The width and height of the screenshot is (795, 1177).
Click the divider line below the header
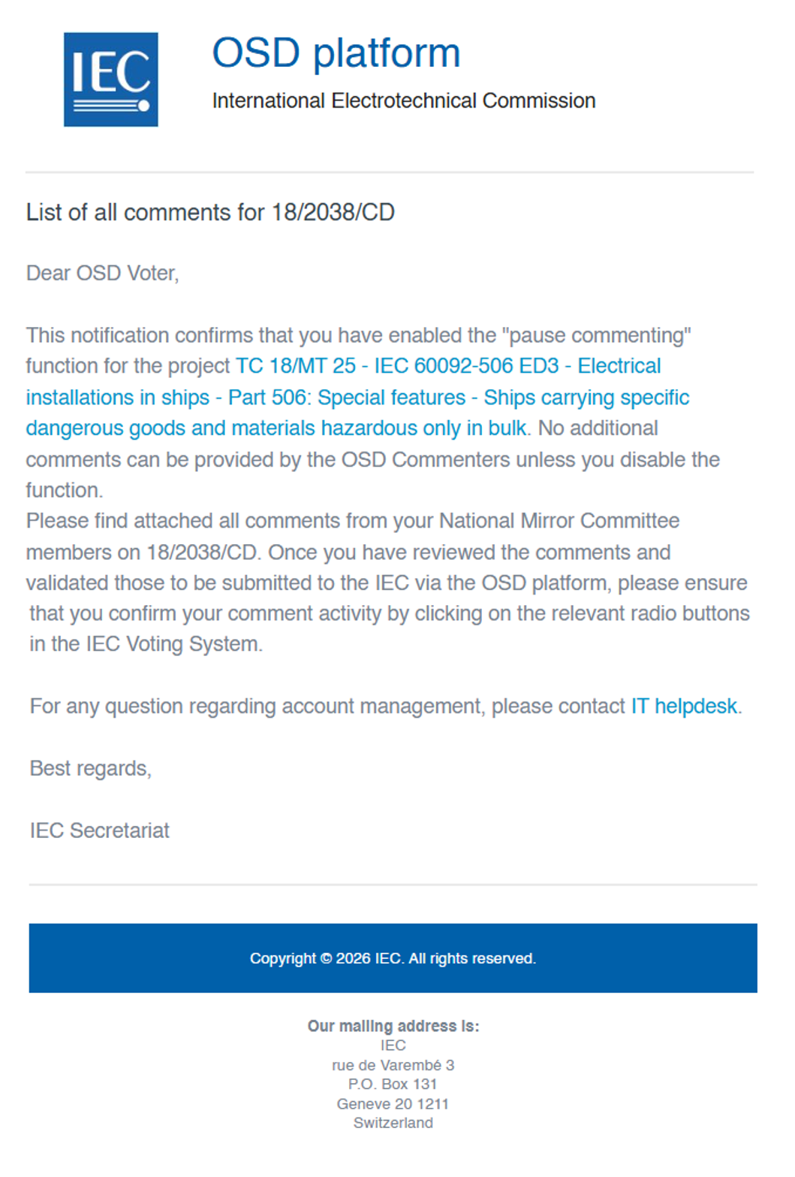click(x=390, y=173)
